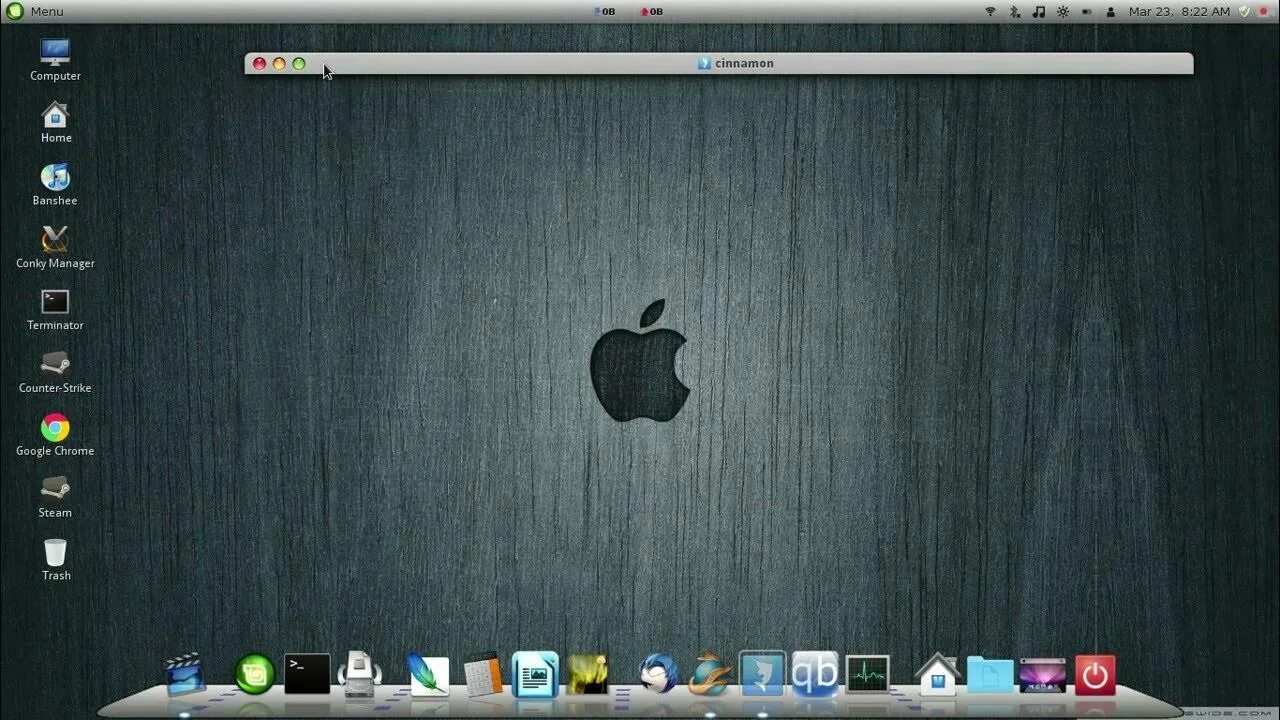
Task: Click the Bluetooth tray icon
Action: click(1015, 12)
